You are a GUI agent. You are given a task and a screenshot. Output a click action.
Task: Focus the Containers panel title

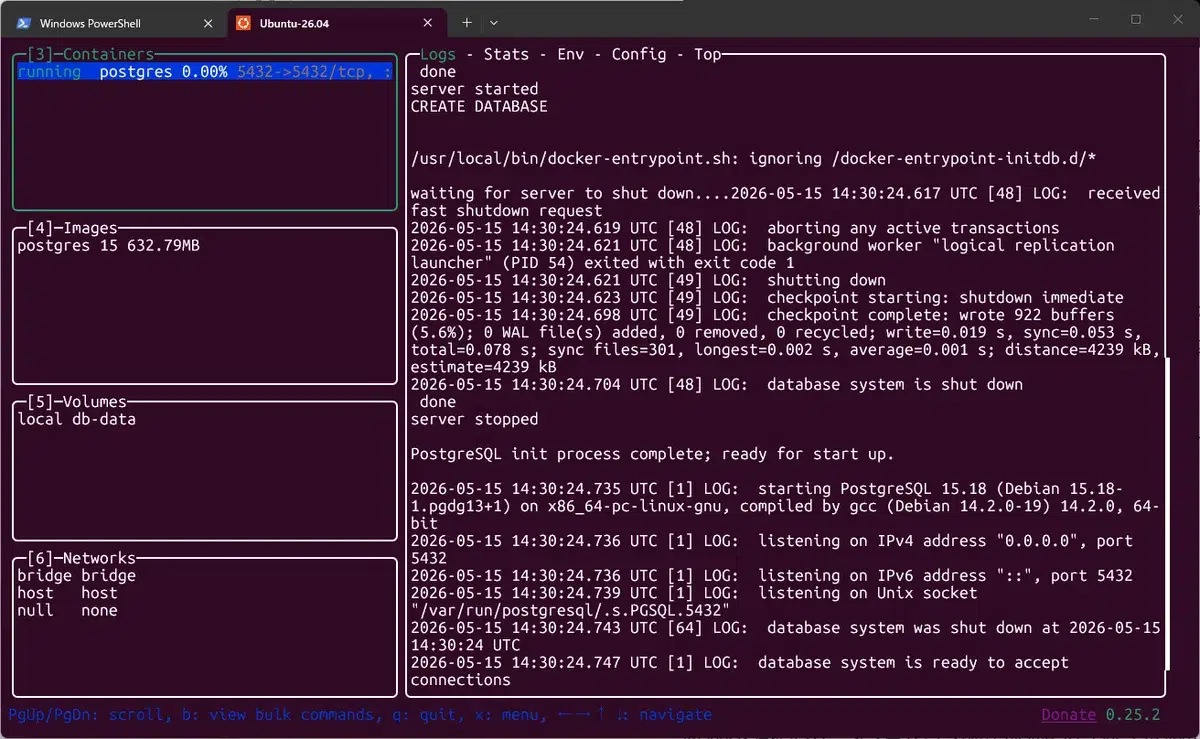click(91, 54)
